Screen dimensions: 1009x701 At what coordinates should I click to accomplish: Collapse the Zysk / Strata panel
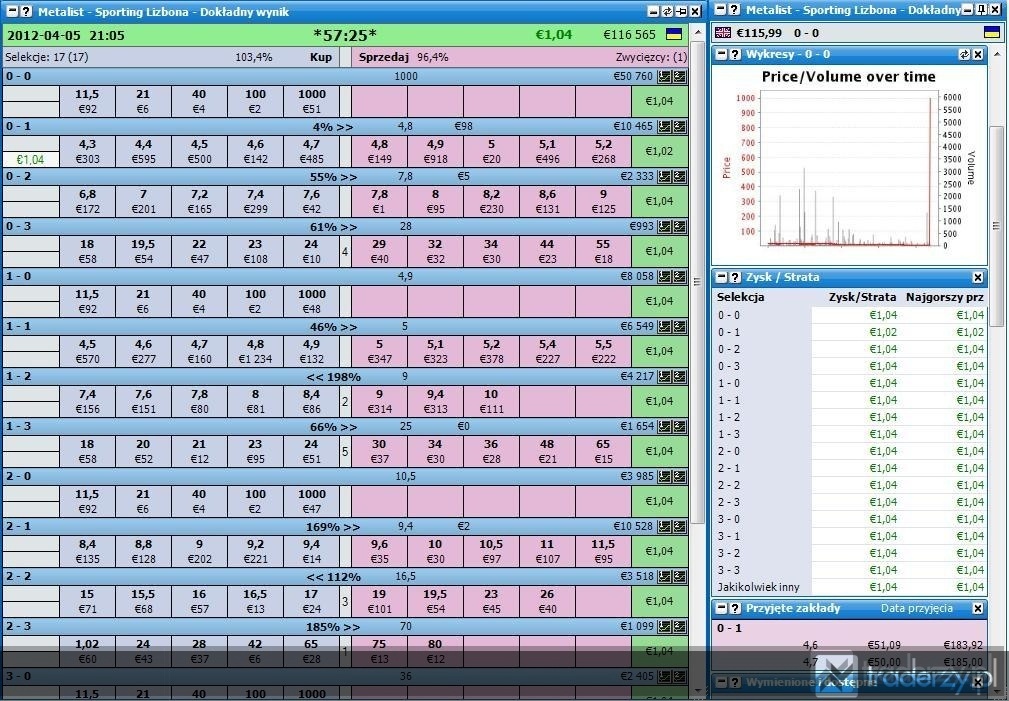tap(721, 277)
